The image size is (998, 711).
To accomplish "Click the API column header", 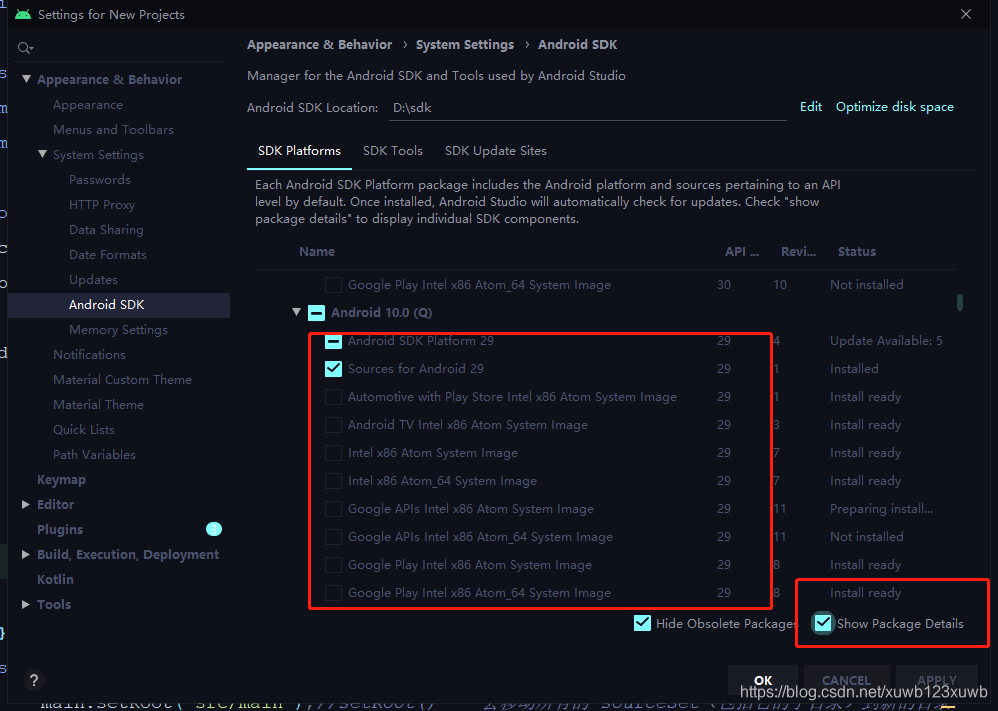I will tap(741, 251).
